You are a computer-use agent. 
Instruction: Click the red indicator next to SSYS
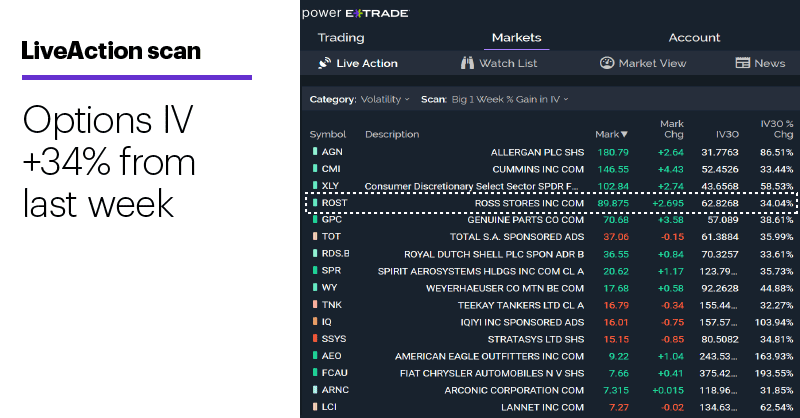click(x=315, y=338)
